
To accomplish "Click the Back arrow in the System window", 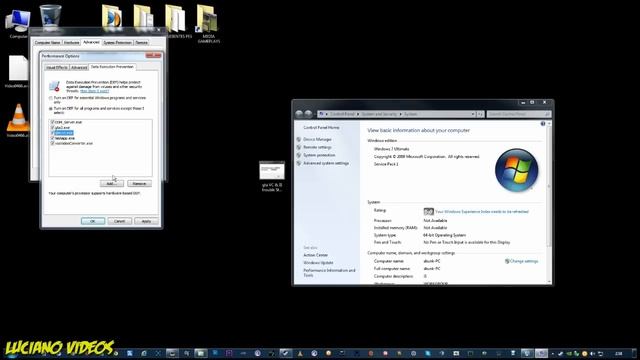I will click(x=299, y=114).
